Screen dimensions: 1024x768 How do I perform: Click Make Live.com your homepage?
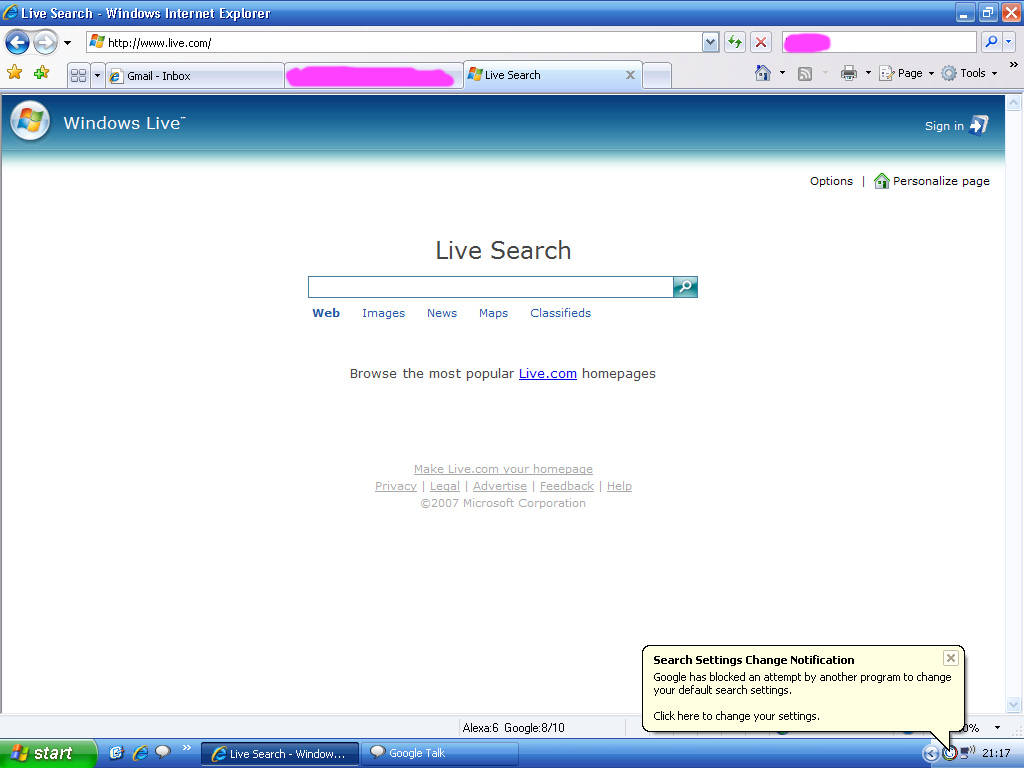tap(503, 469)
